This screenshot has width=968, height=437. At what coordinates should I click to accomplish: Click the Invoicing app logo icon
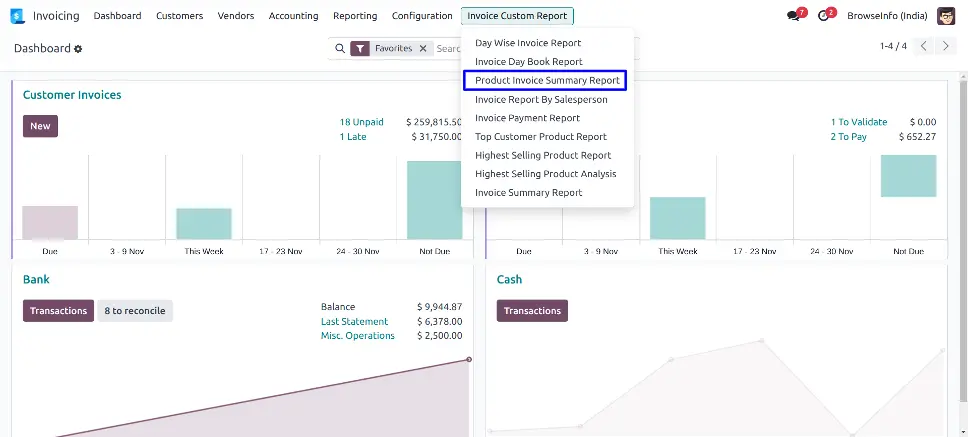click(18, 16)
